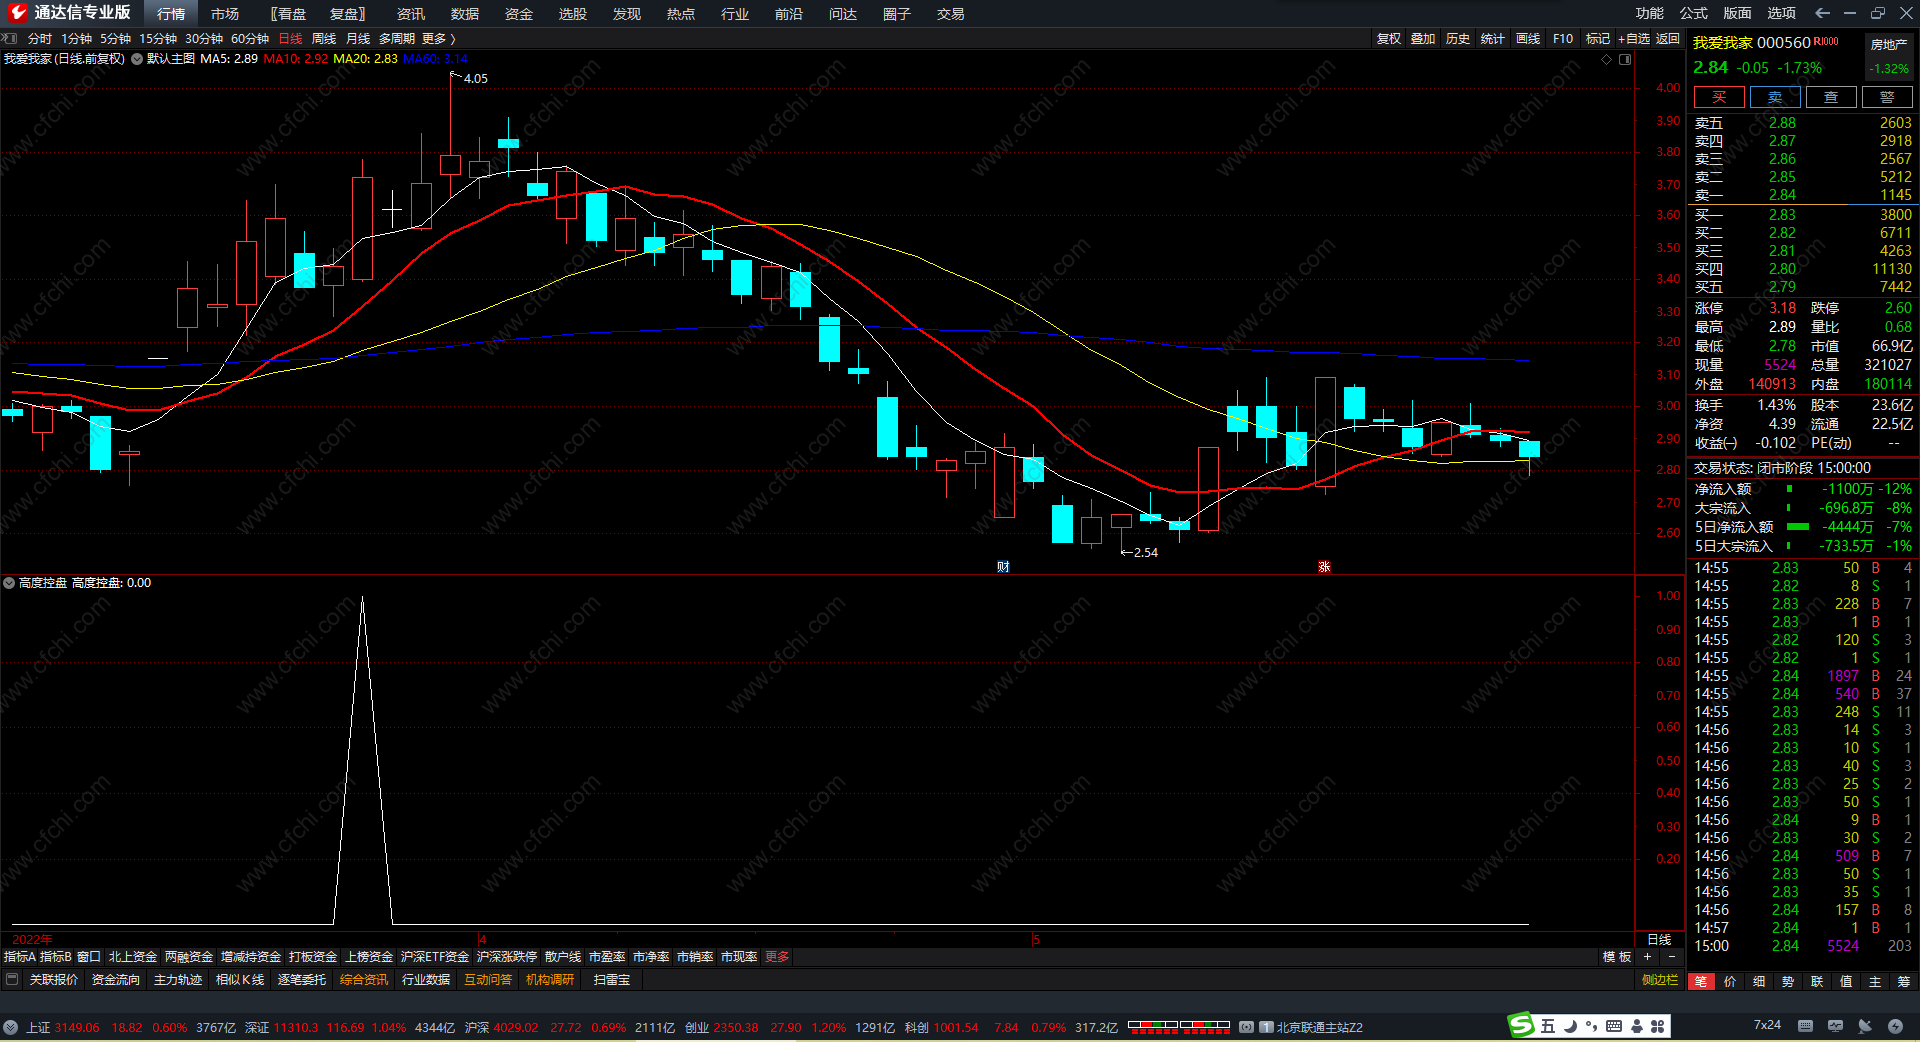Click the diamond marker icon above chart
Screen dimensions: 1920x1042
tap(1607, 60)
